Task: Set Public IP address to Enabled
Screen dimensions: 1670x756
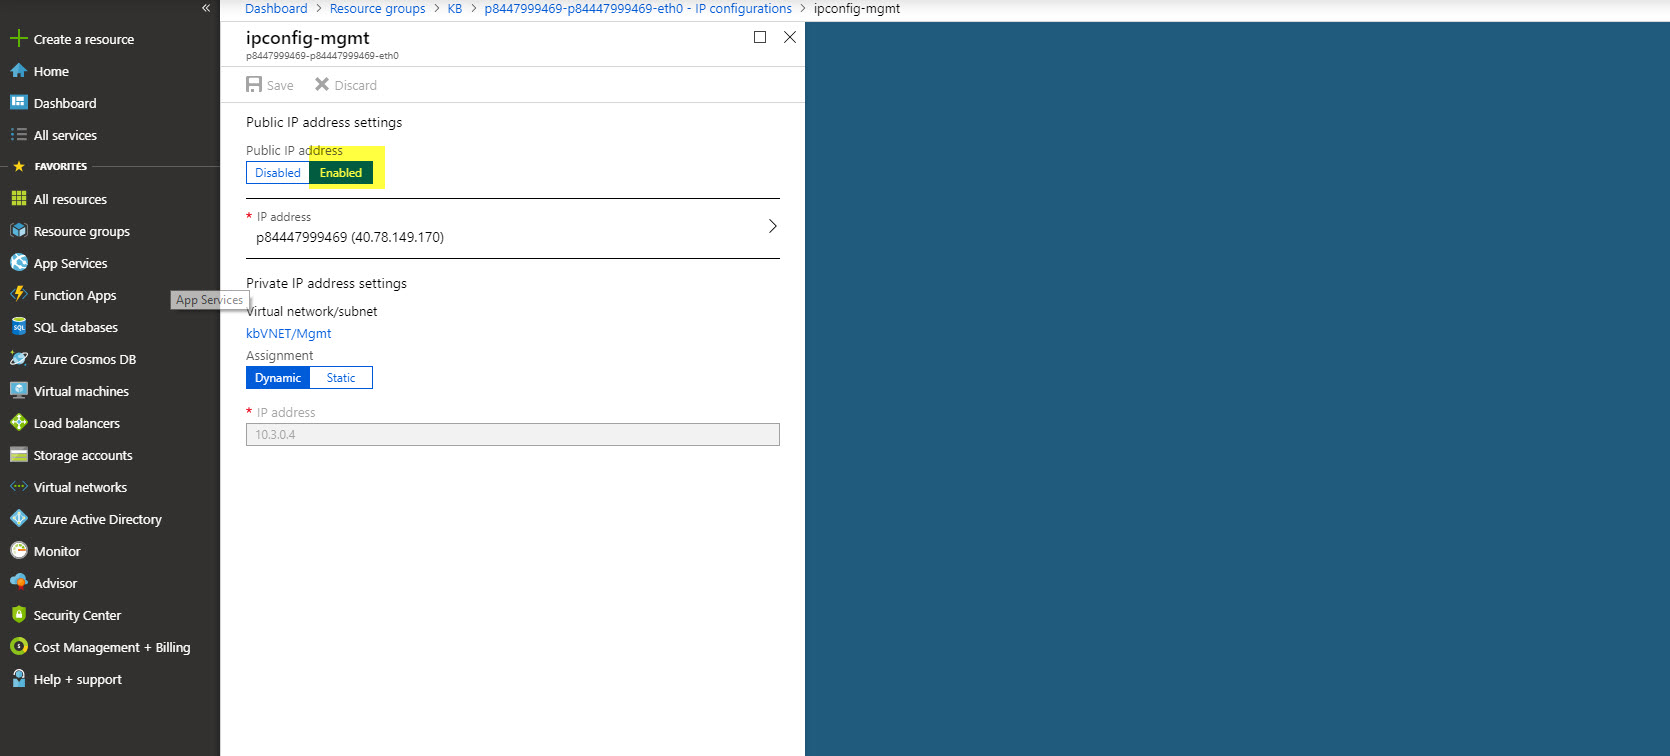Action: click(x=341, y=173)
